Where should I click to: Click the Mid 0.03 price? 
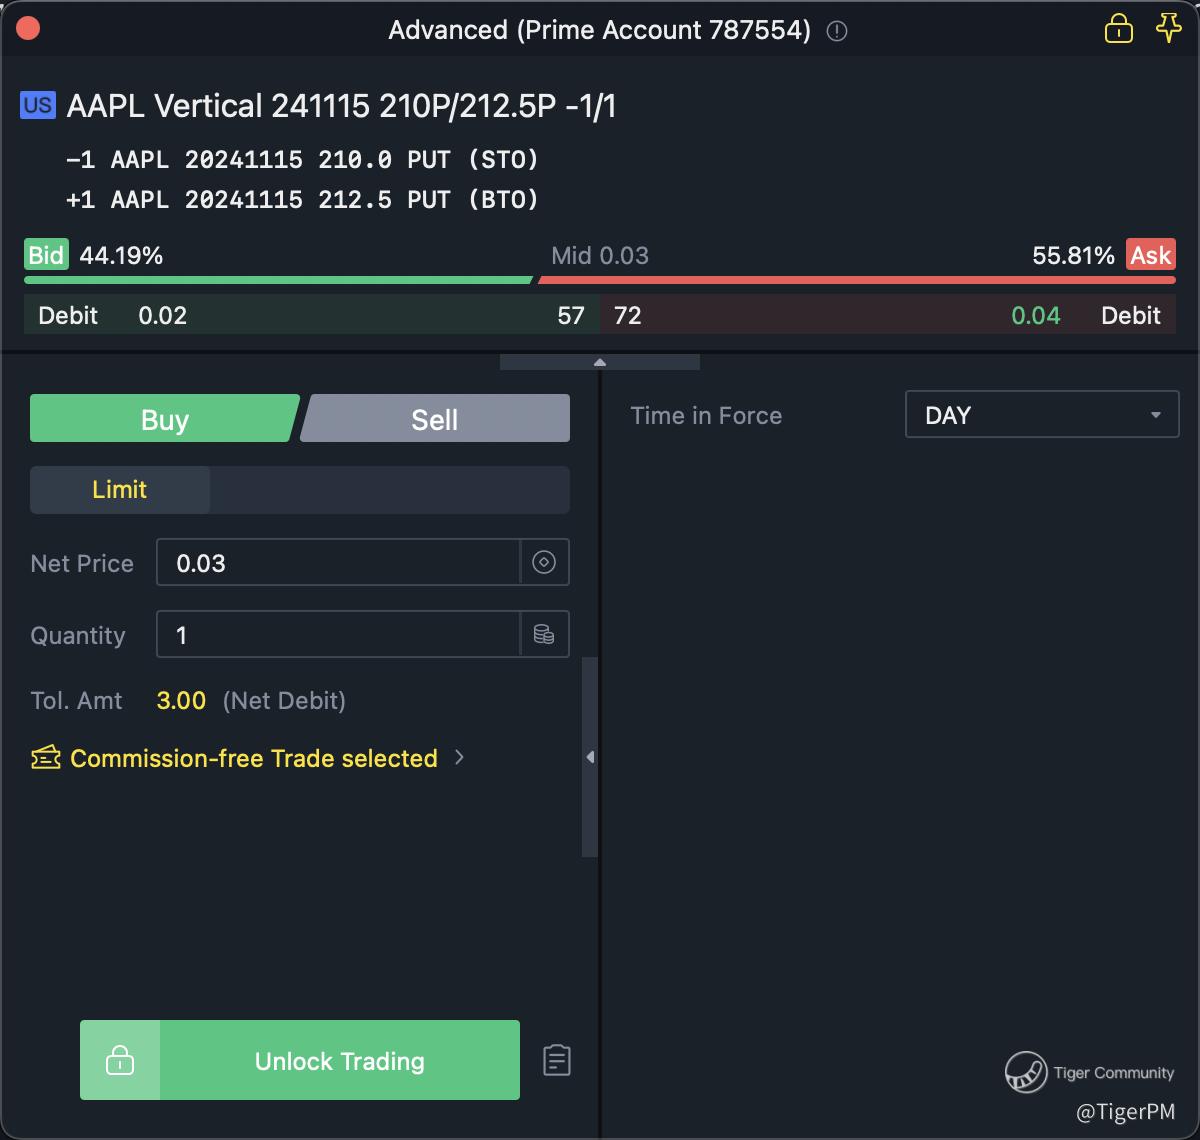(600, 255)
